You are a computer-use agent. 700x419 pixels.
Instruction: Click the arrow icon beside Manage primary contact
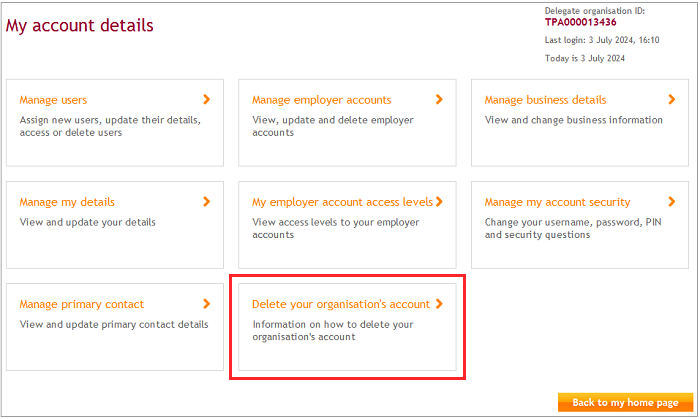pyautogui.click(x=207, y=303)
